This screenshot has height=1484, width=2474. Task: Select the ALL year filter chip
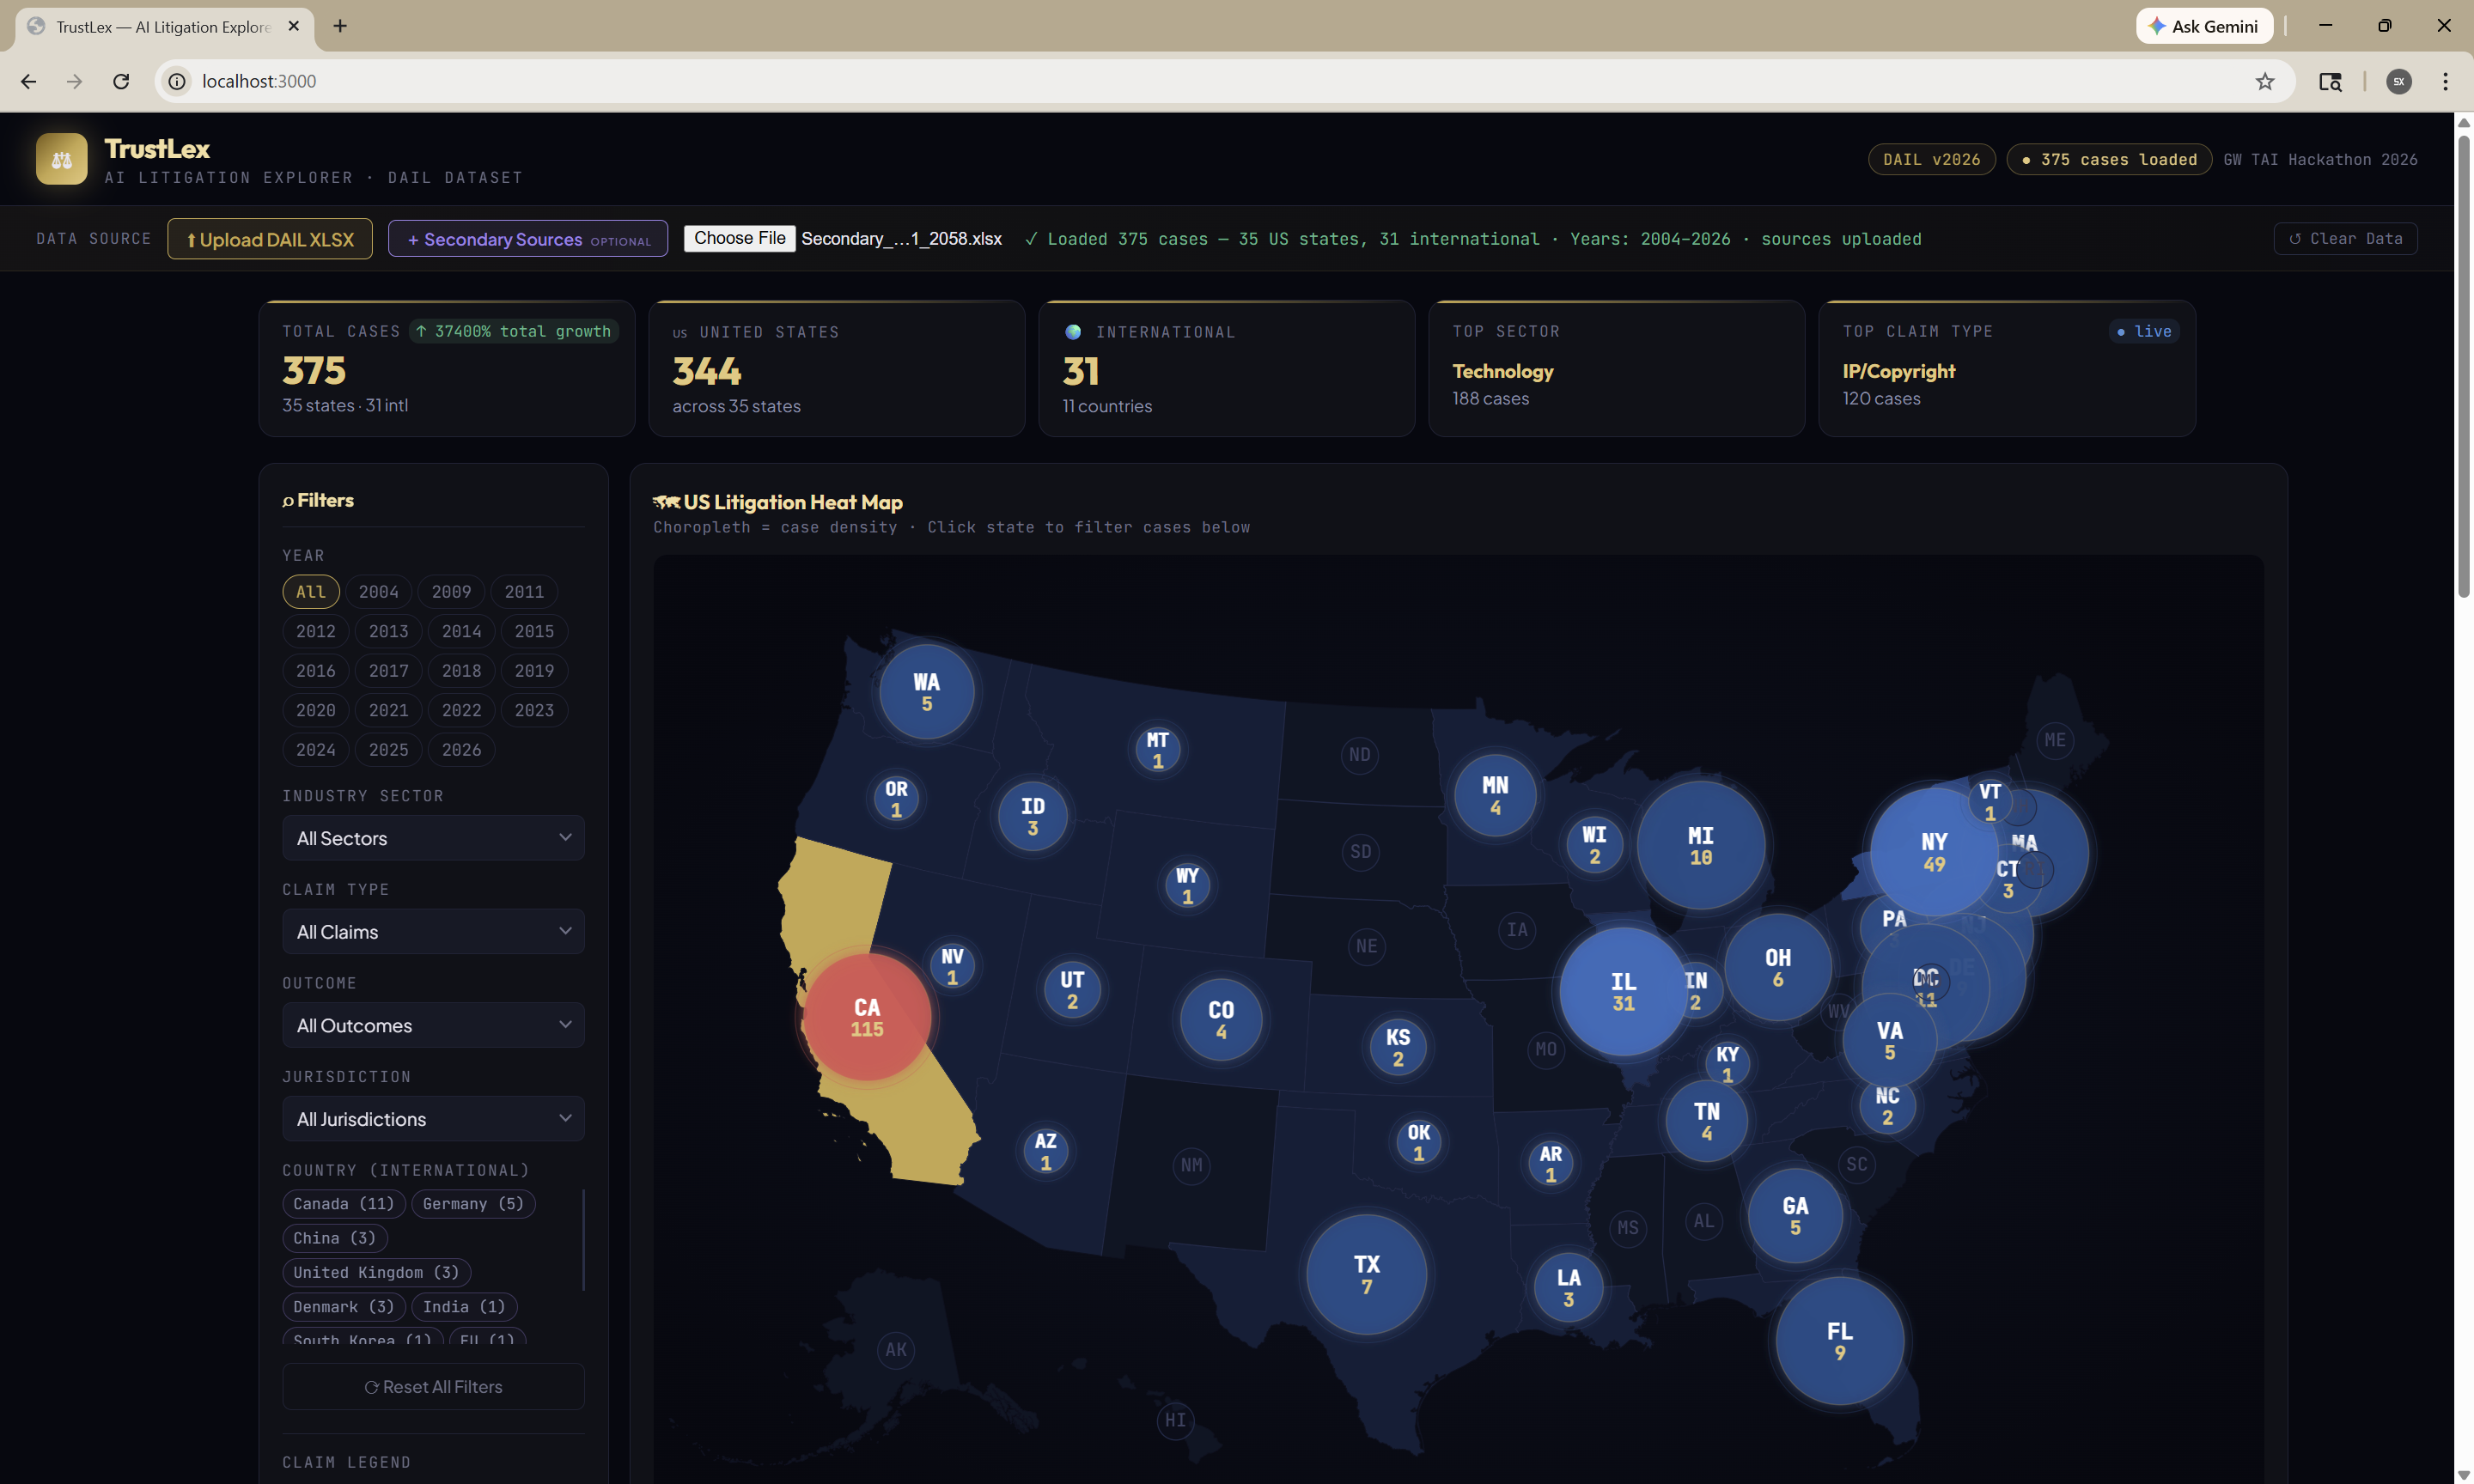311,592
